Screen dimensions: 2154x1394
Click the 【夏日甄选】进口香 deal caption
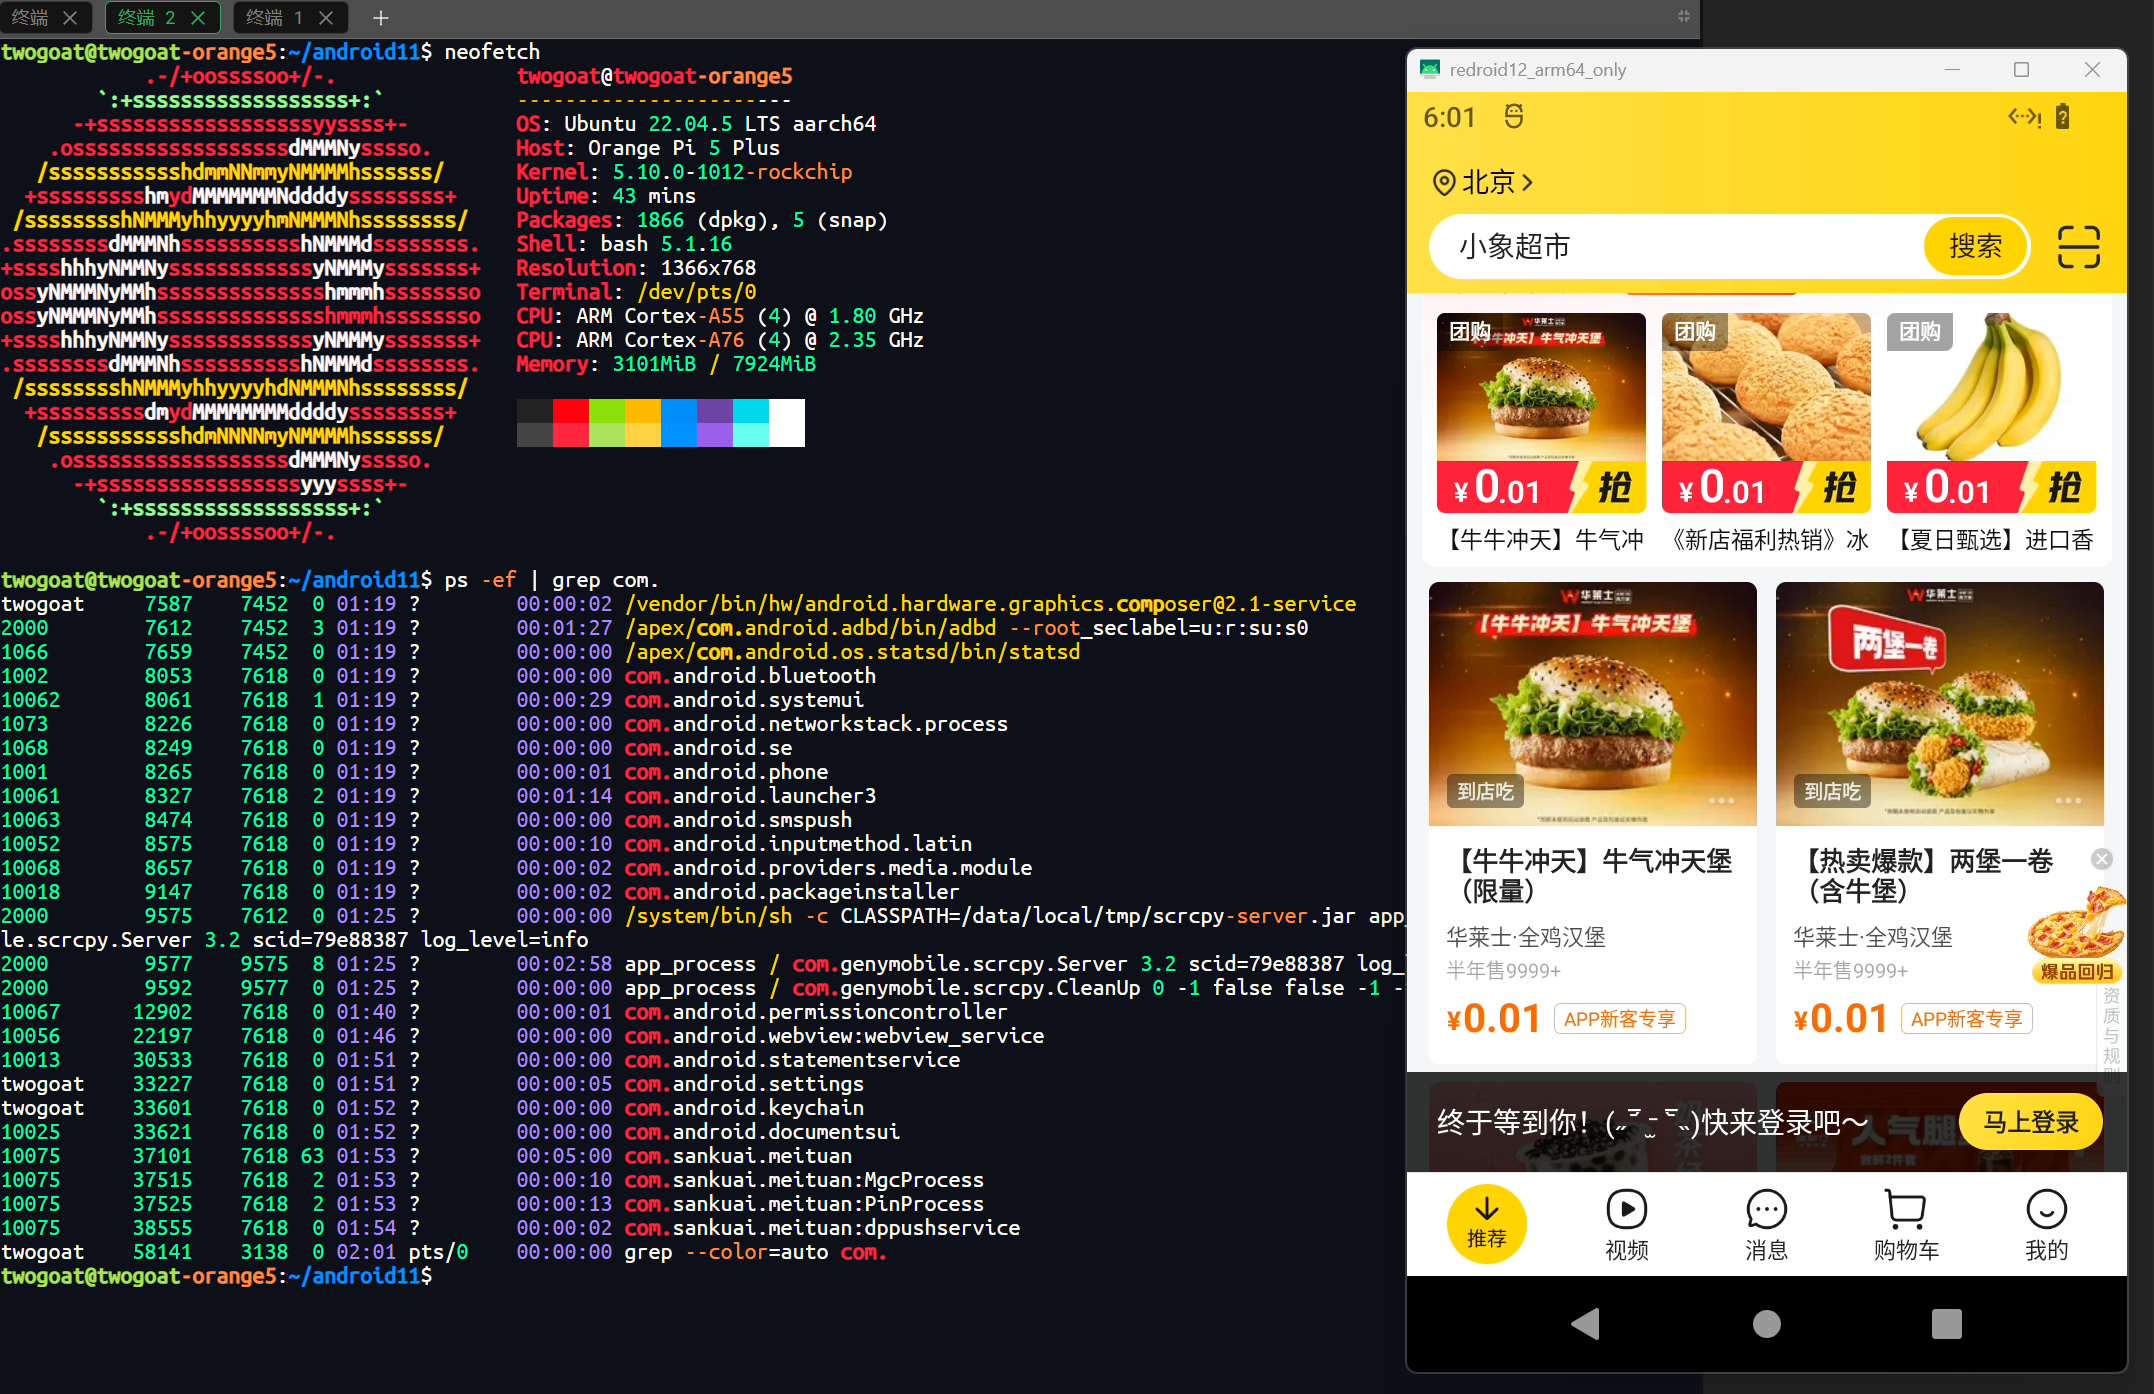coord(1993,540)
